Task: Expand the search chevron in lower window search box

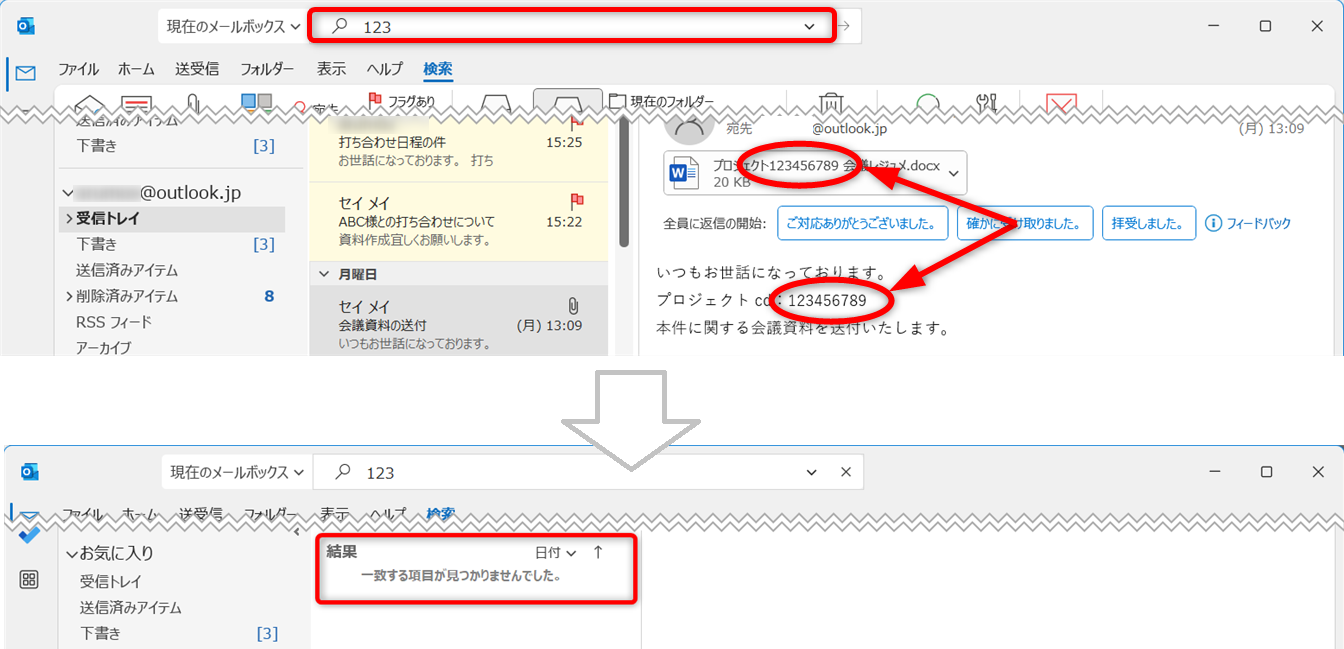Action: [x=811, y=472]
